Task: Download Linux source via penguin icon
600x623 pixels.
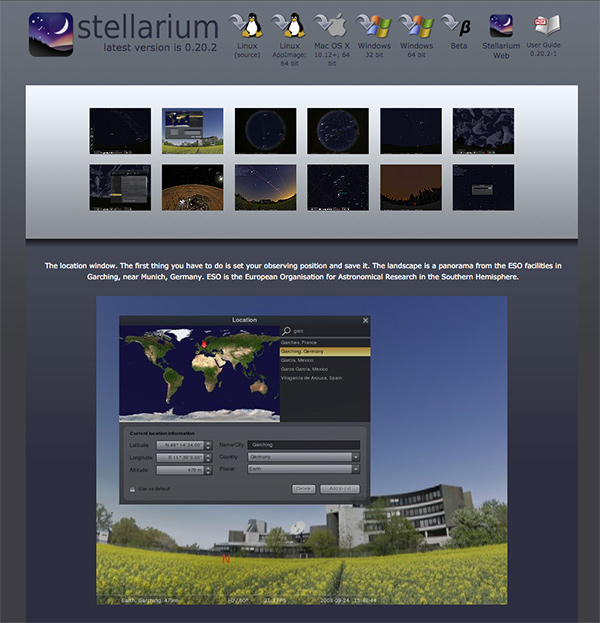Action: click(x=246, y=25)
